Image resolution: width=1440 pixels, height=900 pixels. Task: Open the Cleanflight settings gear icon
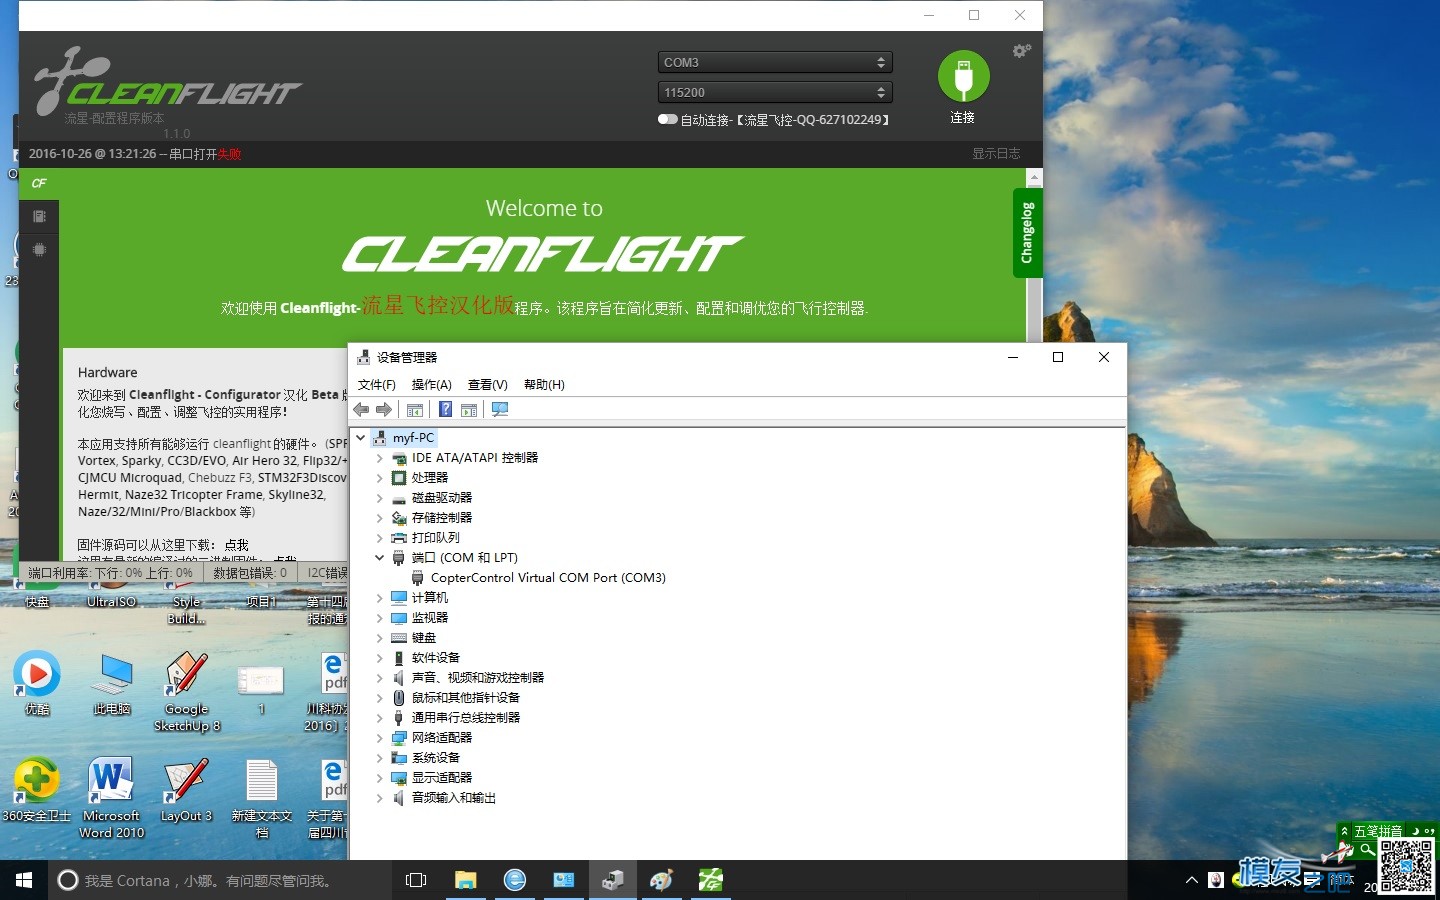point(1021,51)
